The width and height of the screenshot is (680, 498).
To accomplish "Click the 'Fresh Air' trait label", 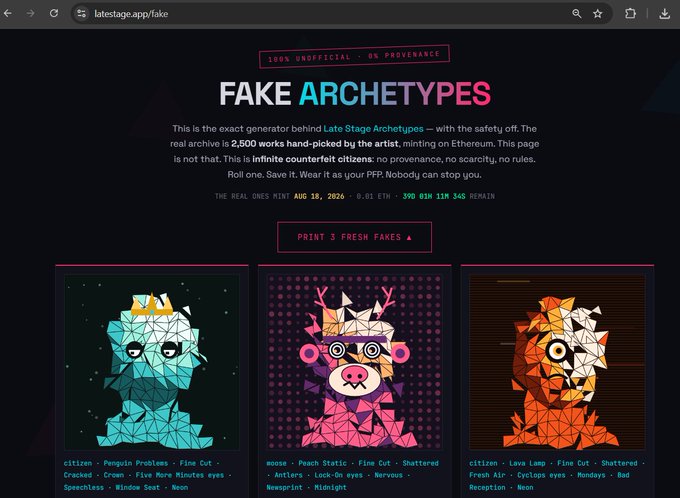I will coord(487,475).
